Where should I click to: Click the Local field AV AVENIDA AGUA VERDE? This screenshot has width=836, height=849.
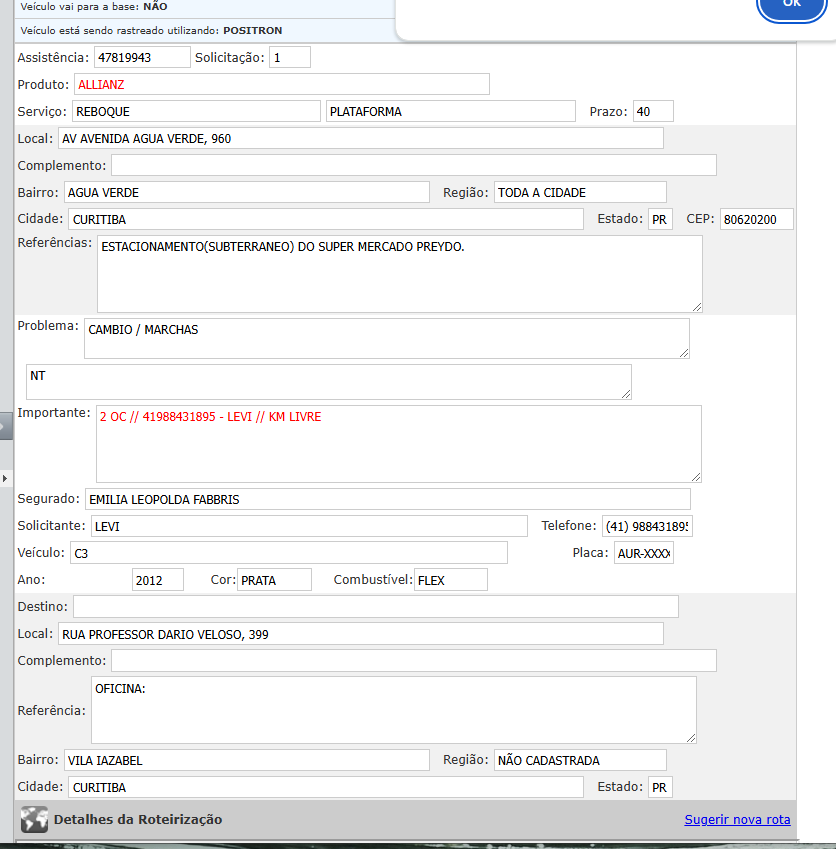coord(361,139)
